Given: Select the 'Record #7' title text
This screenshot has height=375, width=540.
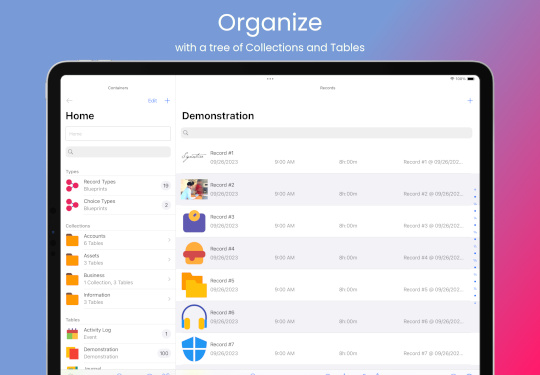Looking at the screenshot, I should [222, 344].
